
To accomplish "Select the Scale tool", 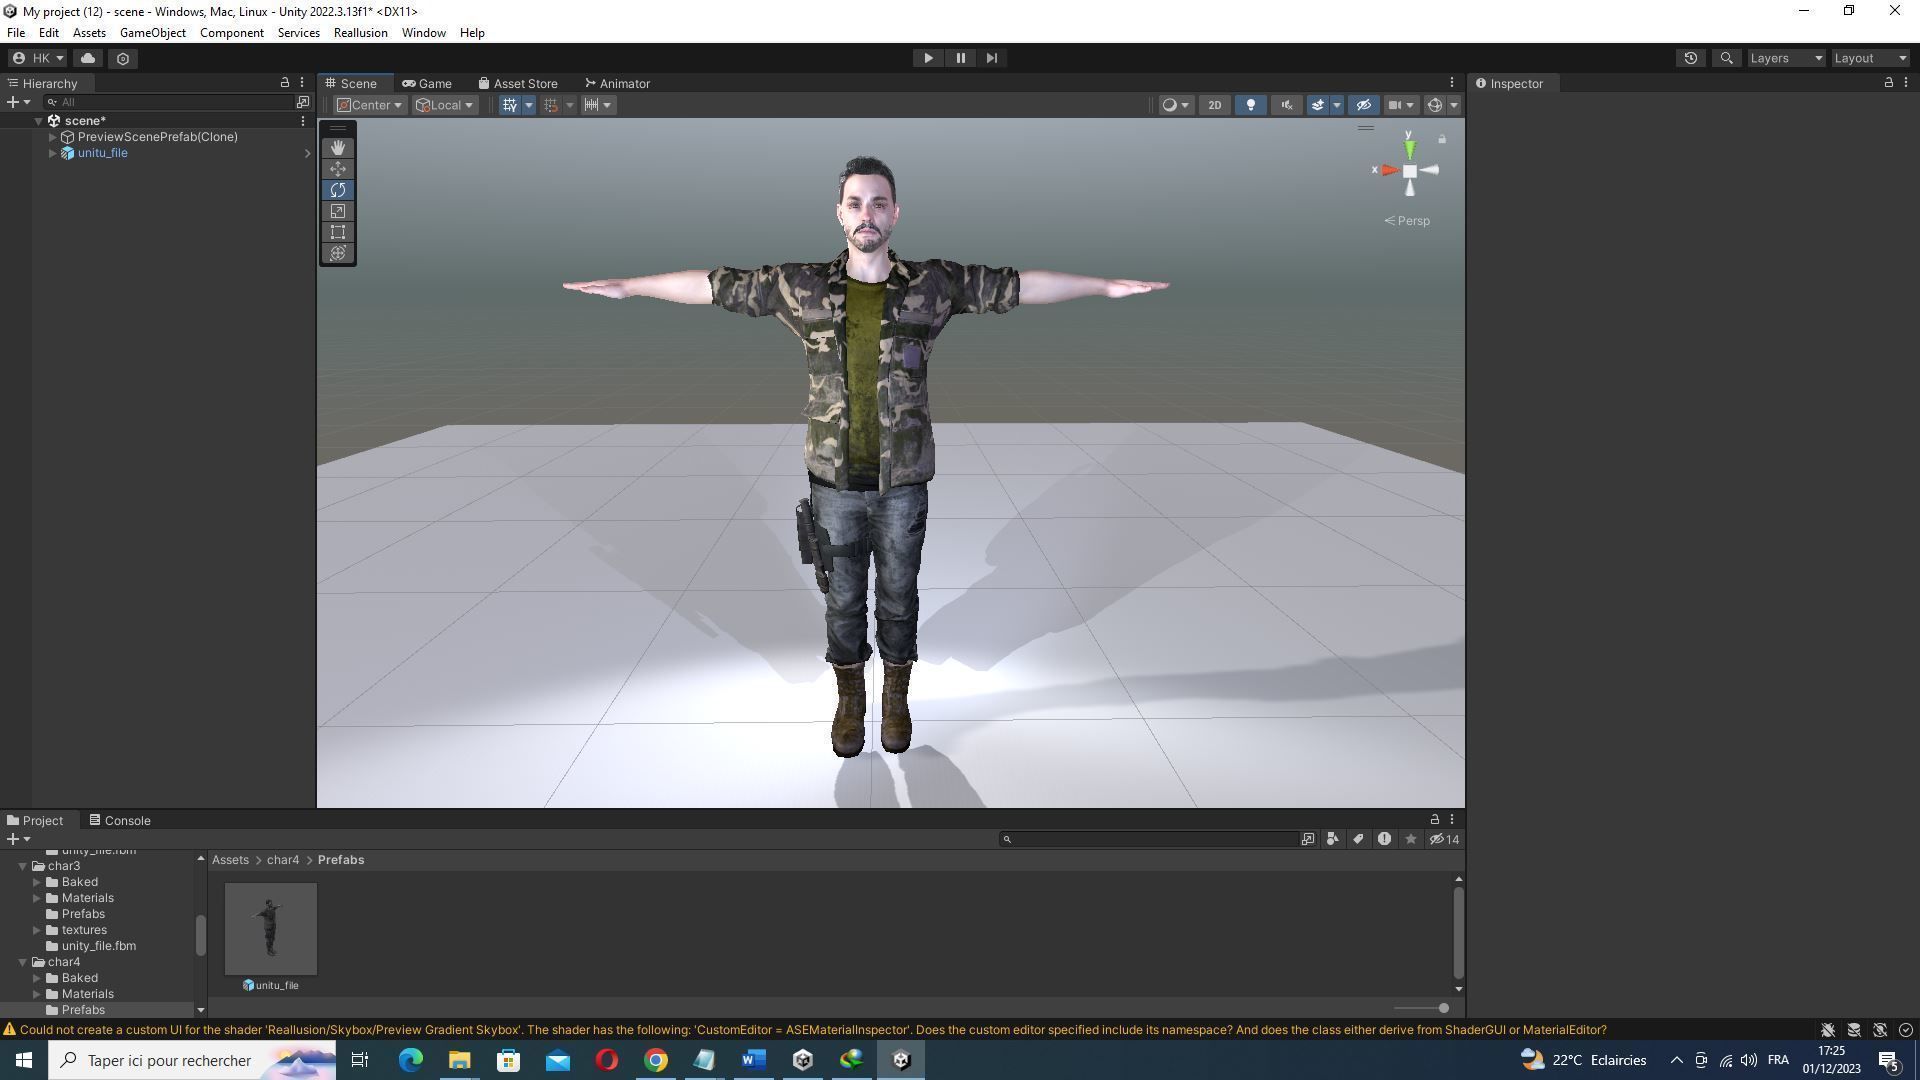I will pyautogui.click(x=338, y=211).
